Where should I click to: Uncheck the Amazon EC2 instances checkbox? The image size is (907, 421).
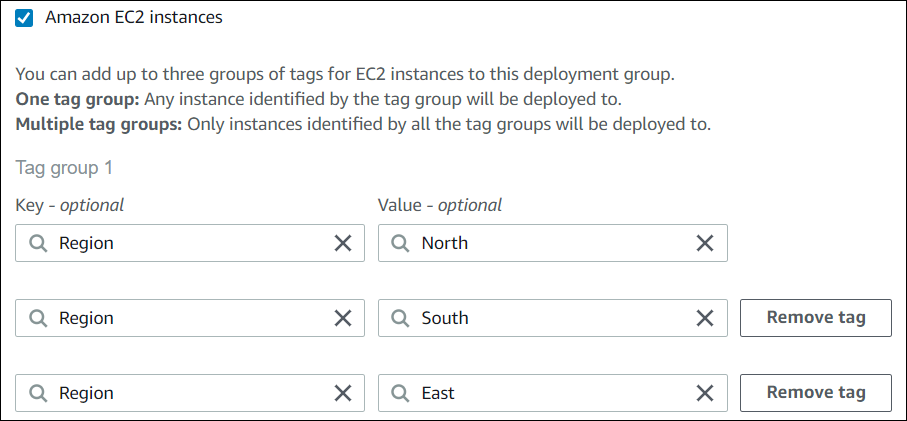click(x=25, y=17)
